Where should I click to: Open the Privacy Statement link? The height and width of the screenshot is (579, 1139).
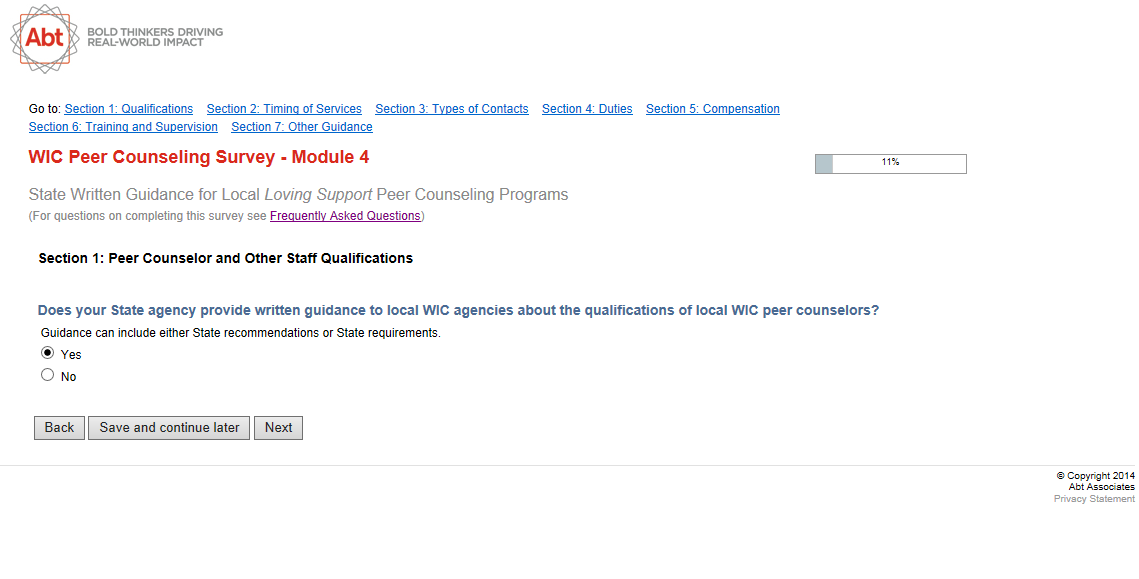[x=1094, y=499]
